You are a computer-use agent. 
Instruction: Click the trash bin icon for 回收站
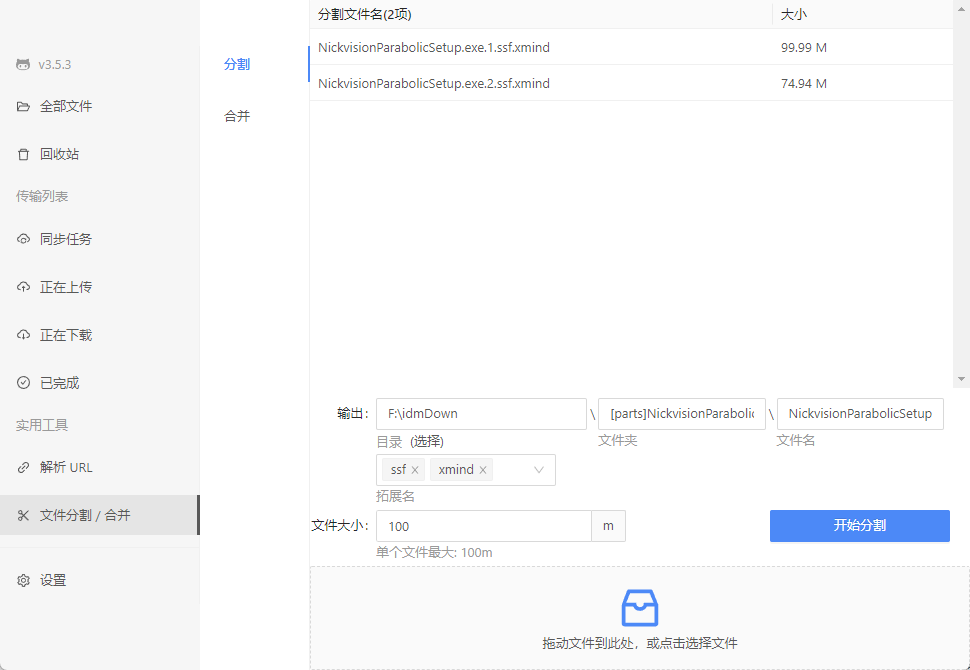23,154
